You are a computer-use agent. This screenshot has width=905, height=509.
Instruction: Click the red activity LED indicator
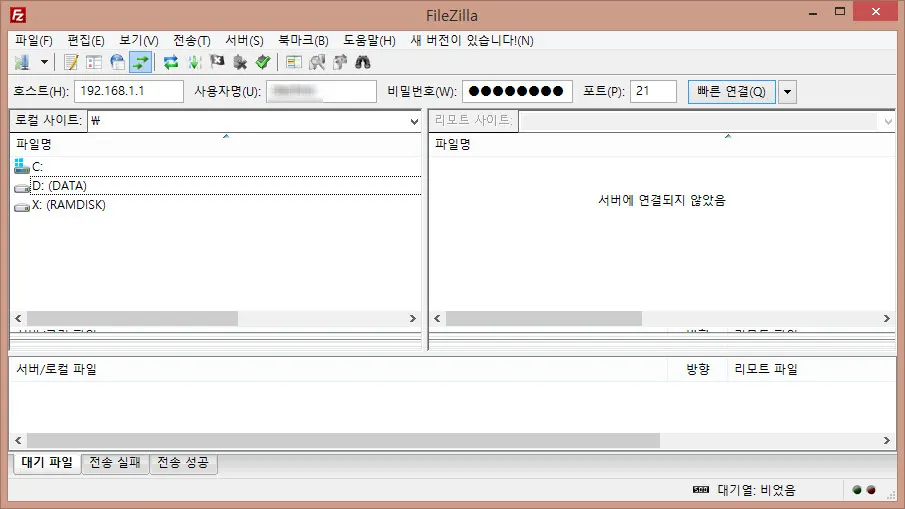click(x=871, y=490)
